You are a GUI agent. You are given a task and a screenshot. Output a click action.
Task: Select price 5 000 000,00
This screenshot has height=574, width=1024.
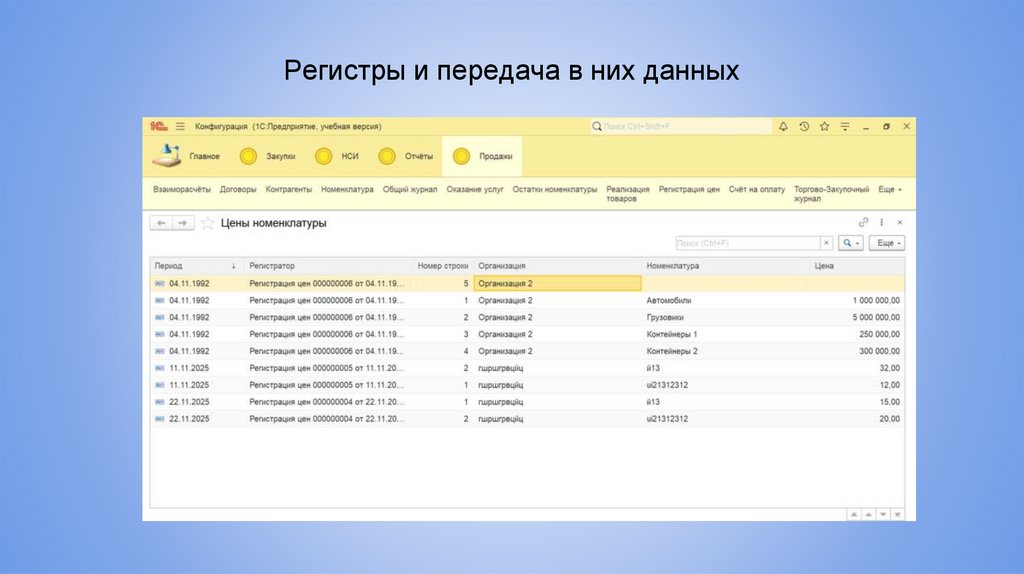pos(876,317)
